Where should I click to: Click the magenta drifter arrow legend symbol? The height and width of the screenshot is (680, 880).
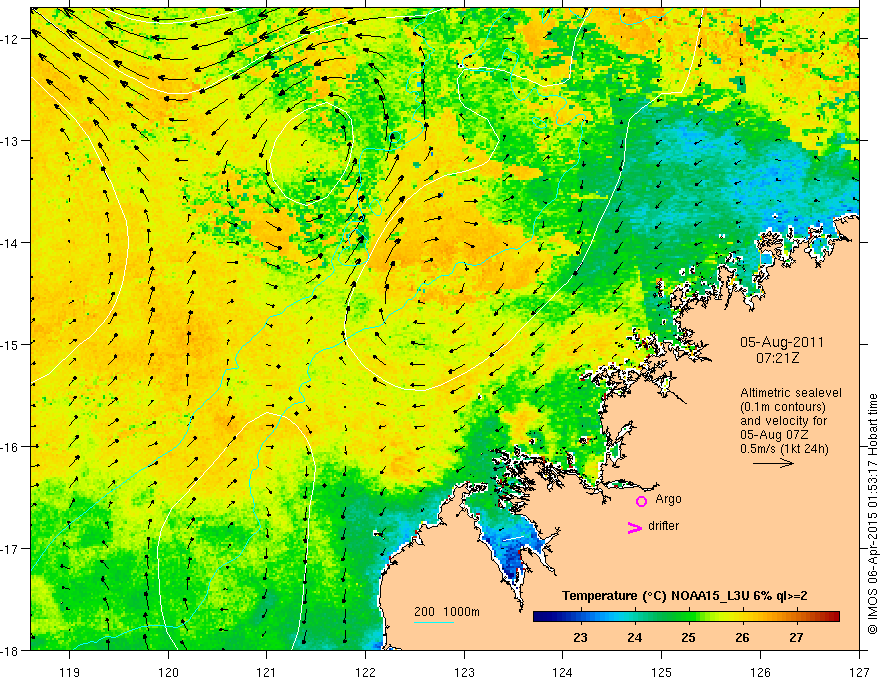point(635,527)
